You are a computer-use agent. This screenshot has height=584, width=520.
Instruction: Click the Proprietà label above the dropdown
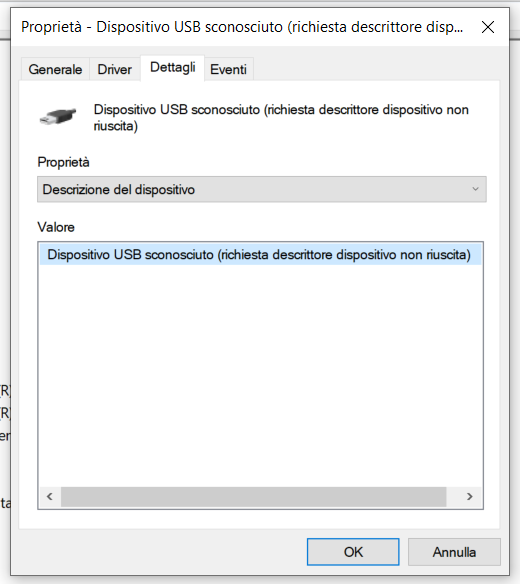coord(63,162)
